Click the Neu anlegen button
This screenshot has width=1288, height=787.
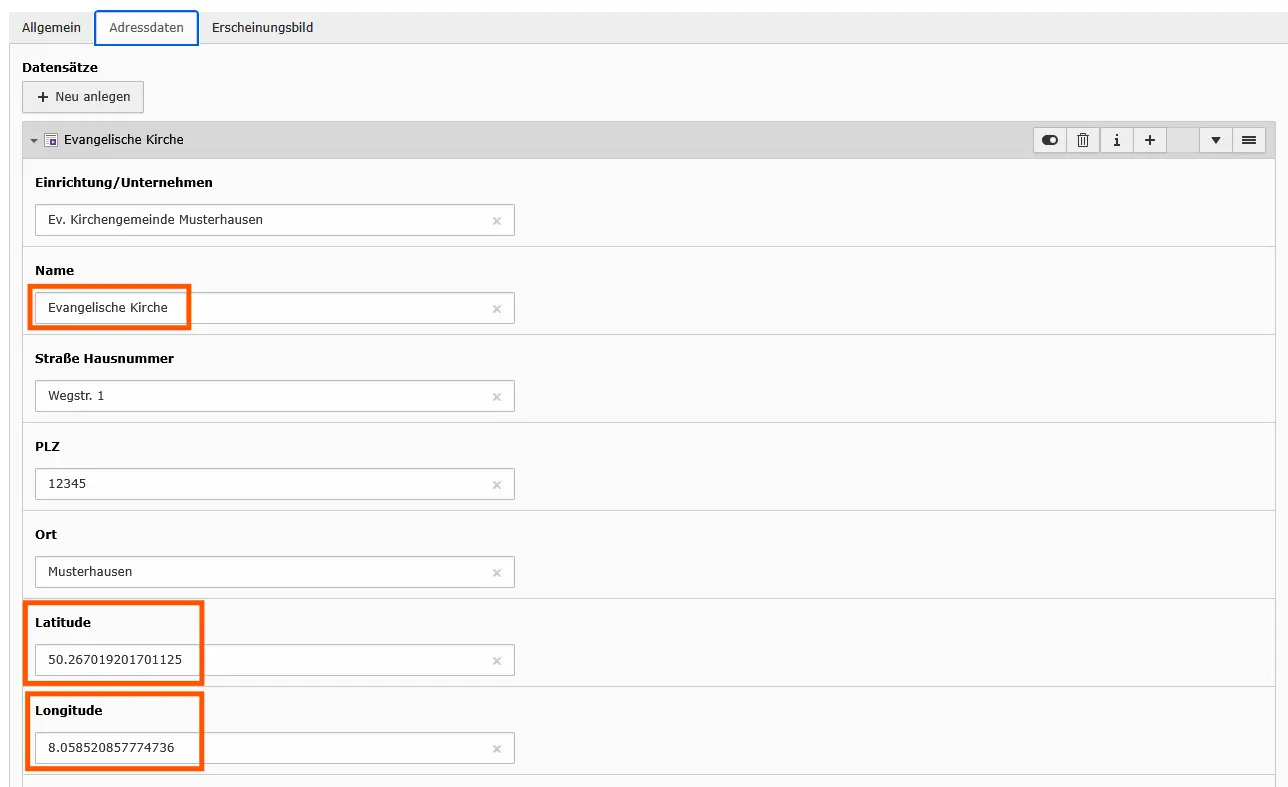(83, 97)
